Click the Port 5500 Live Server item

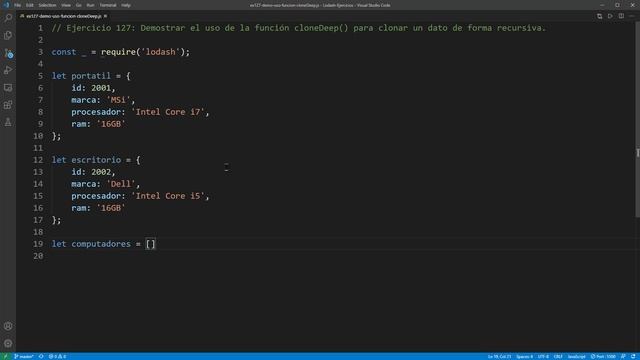click(603, 356)
